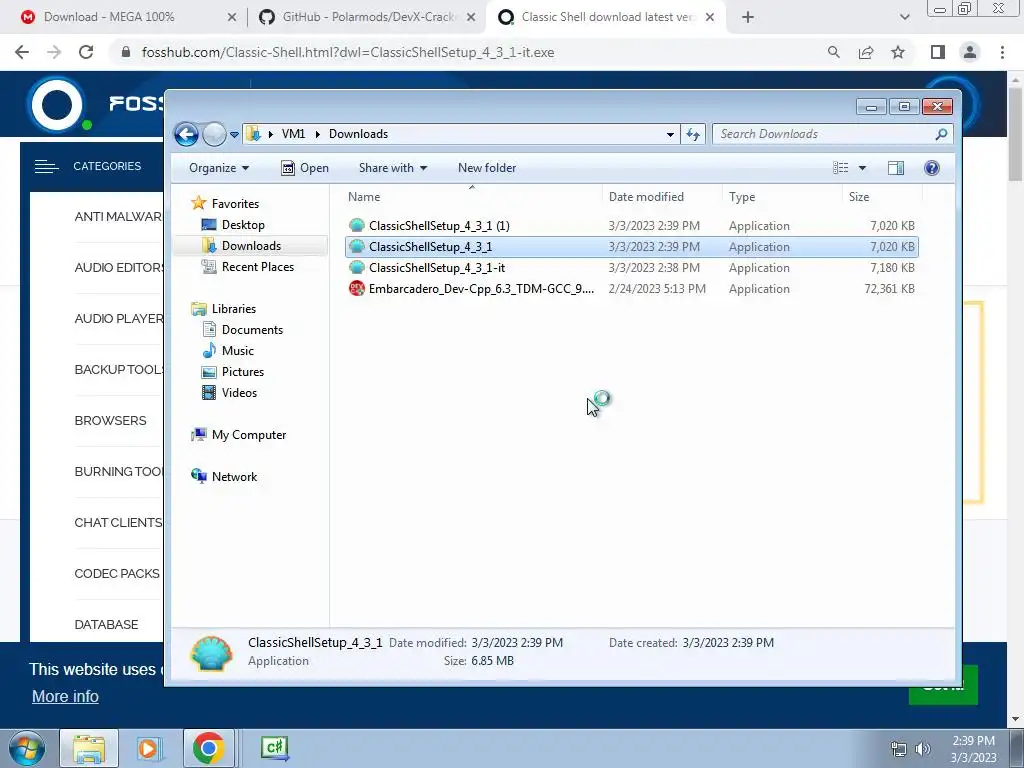Go back in Chrome
The image size is (1024, 768).
pos(22,52)
